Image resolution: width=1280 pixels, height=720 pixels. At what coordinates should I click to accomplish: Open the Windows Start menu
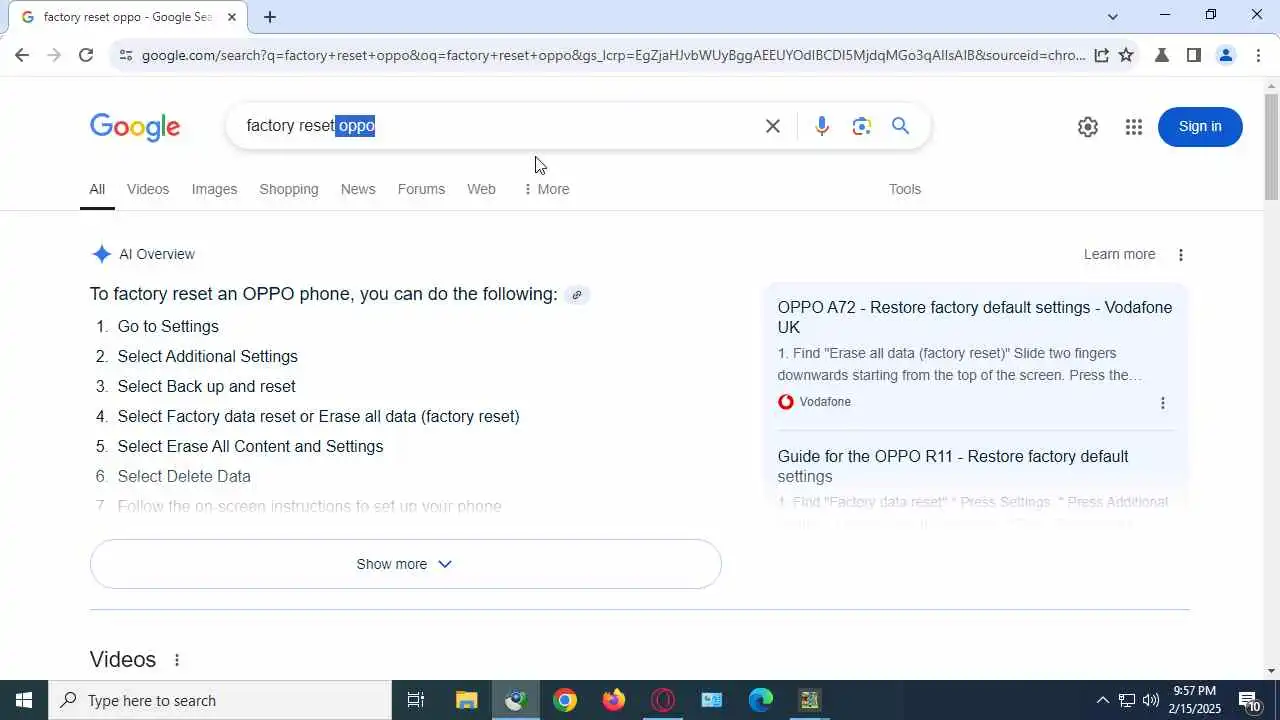click(x=24, y=700)
